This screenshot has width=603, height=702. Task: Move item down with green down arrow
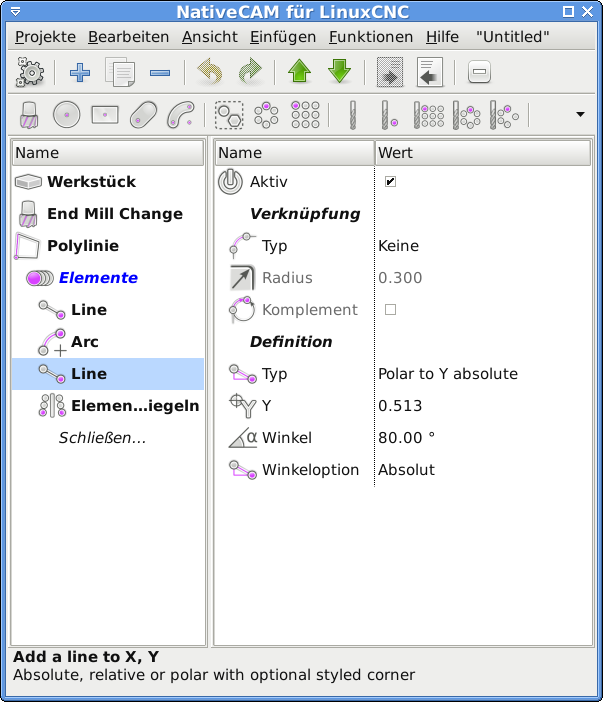[x=339, y=71]
